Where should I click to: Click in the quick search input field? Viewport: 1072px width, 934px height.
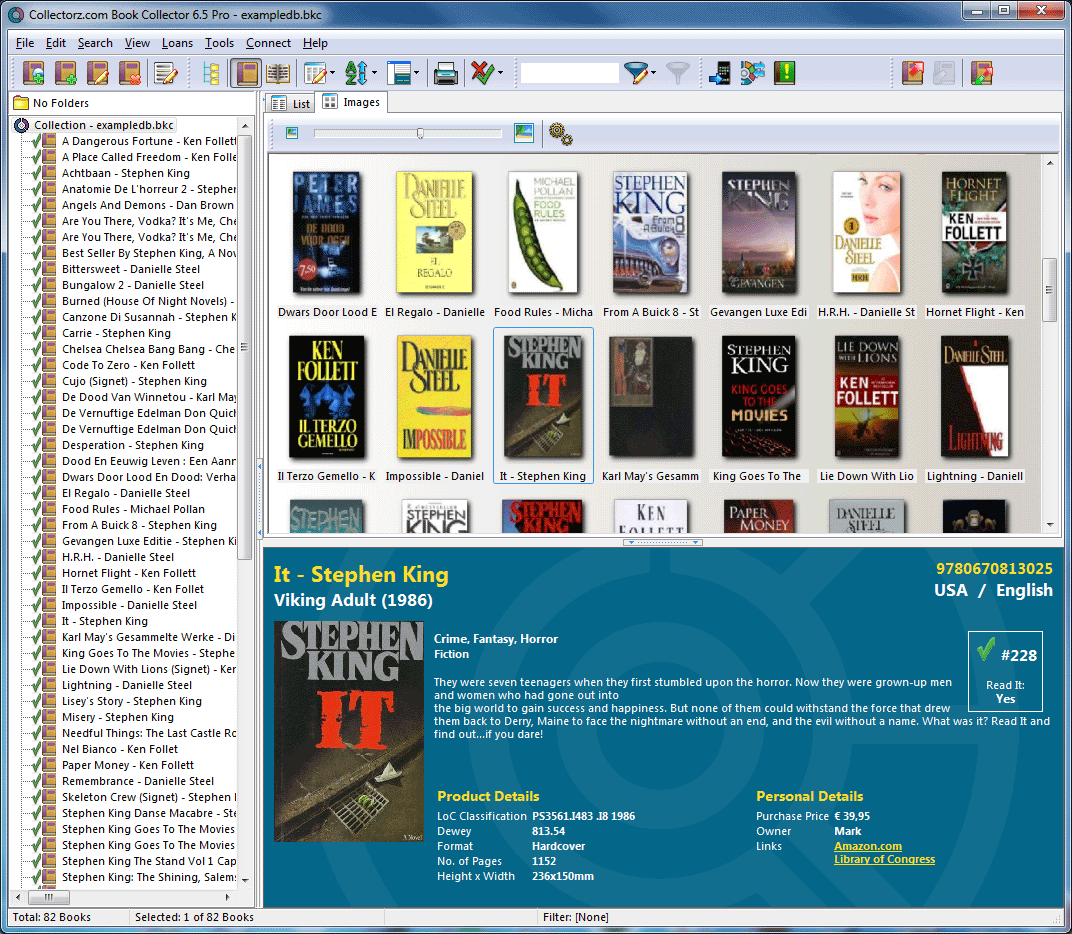click(x=570, y=72)
